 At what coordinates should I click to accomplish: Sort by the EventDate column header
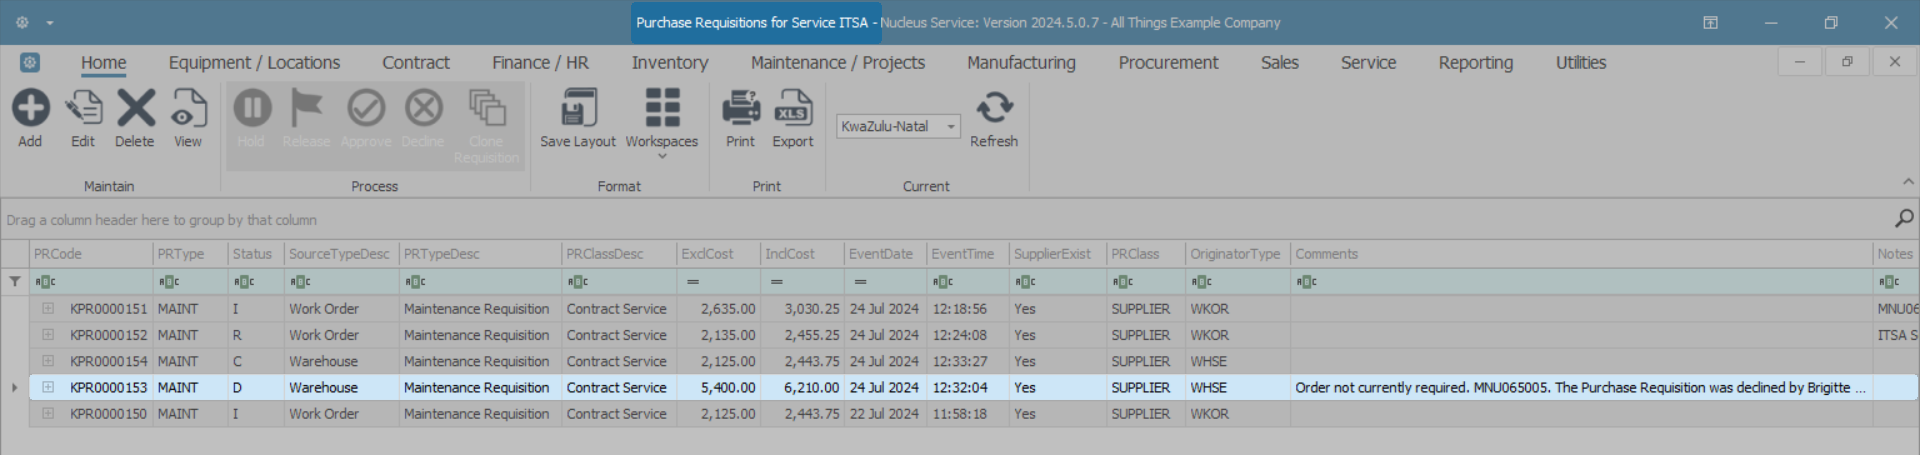coord(881,254)
